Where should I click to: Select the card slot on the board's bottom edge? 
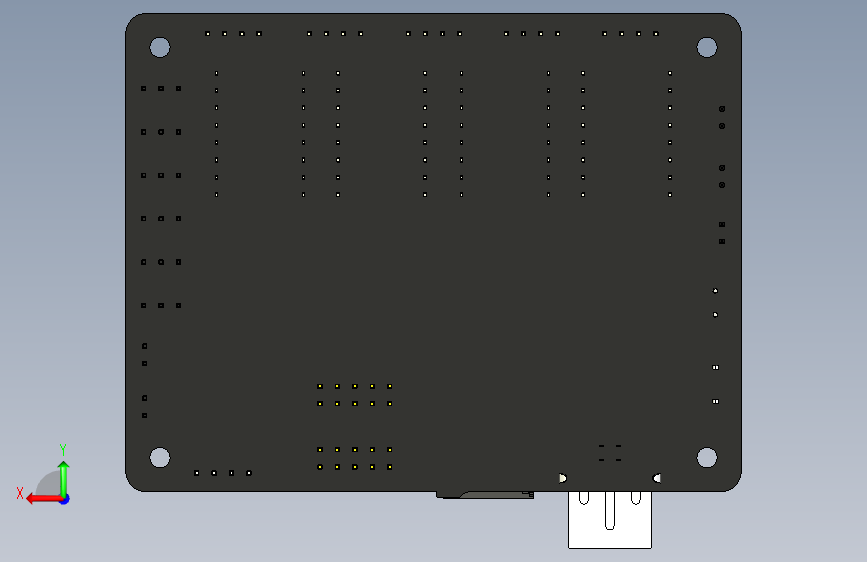click(x=485, y=495)
